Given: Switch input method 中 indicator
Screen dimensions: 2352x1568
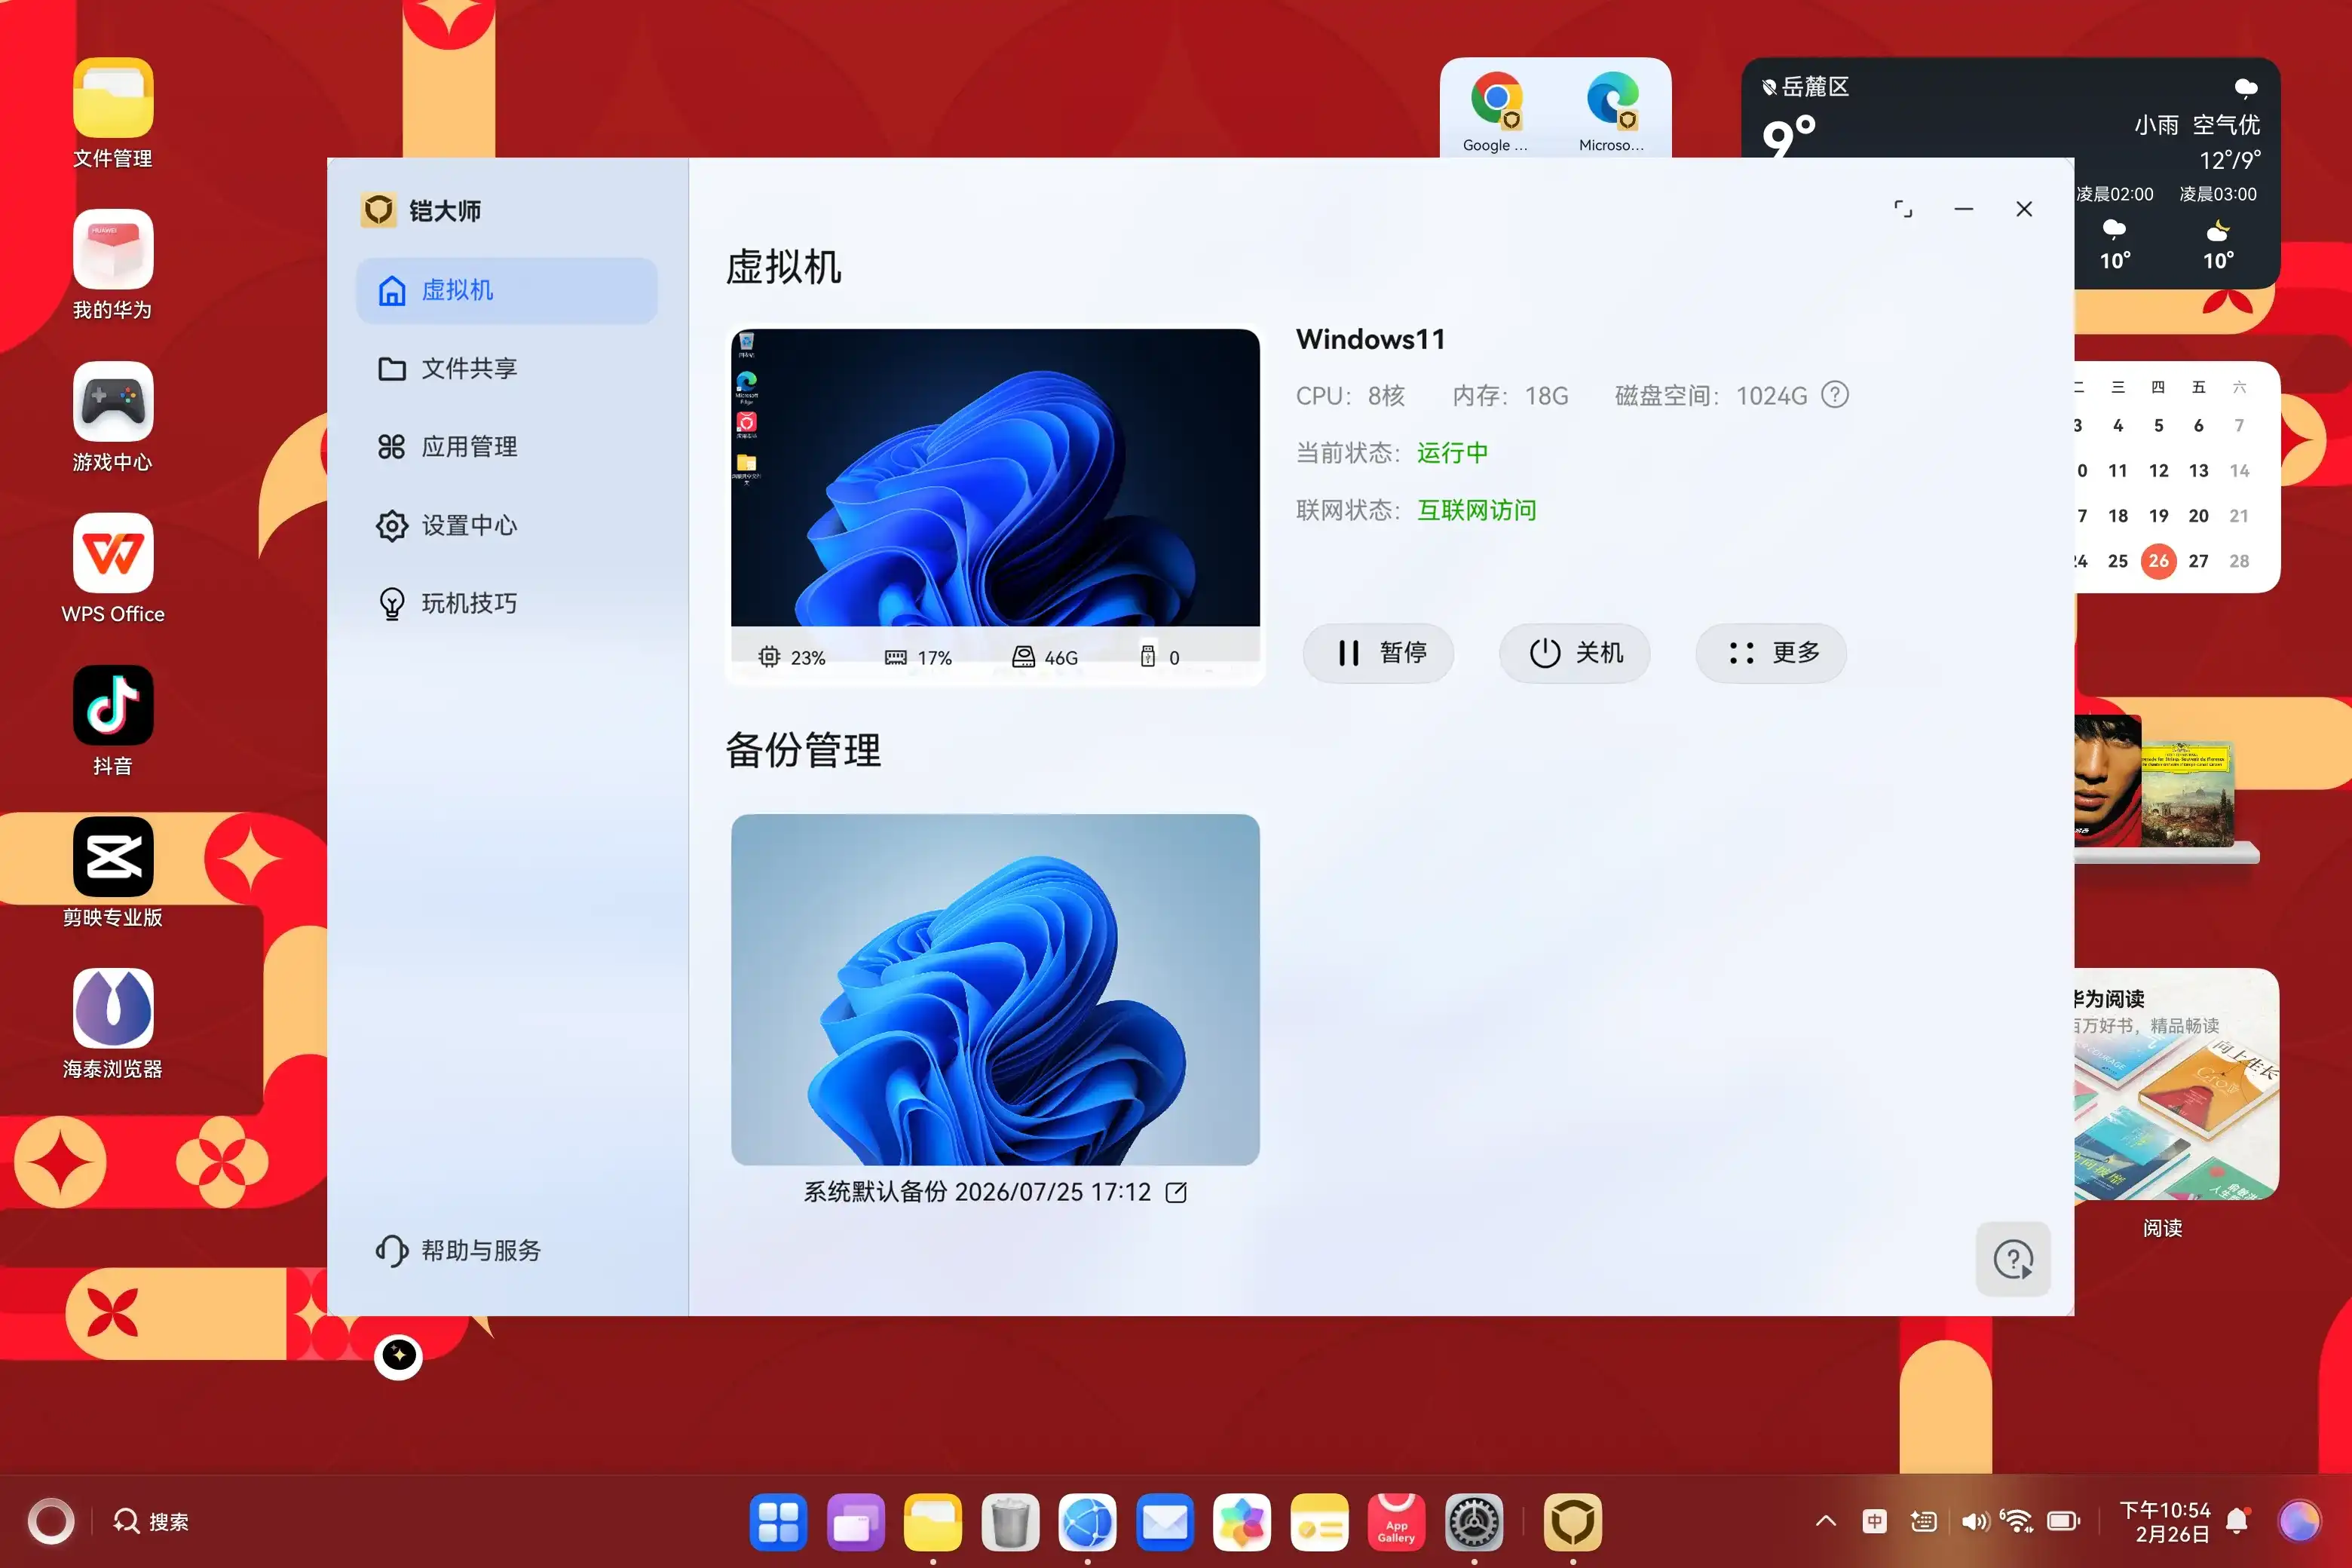Looking at the screenshot, I should tap(1875, 1521).
